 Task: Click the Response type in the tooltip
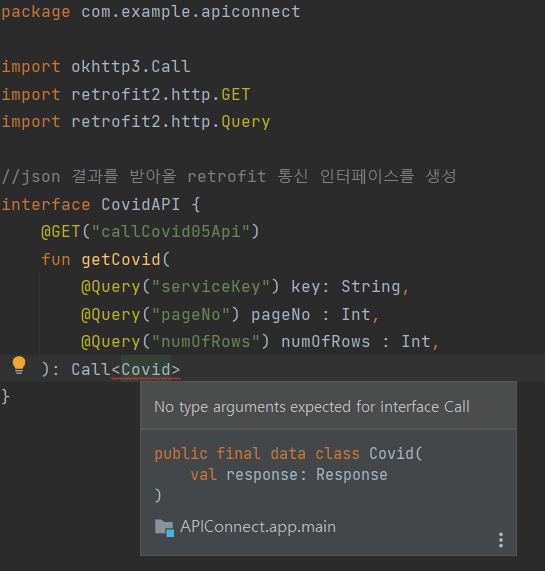pos(352,475)
